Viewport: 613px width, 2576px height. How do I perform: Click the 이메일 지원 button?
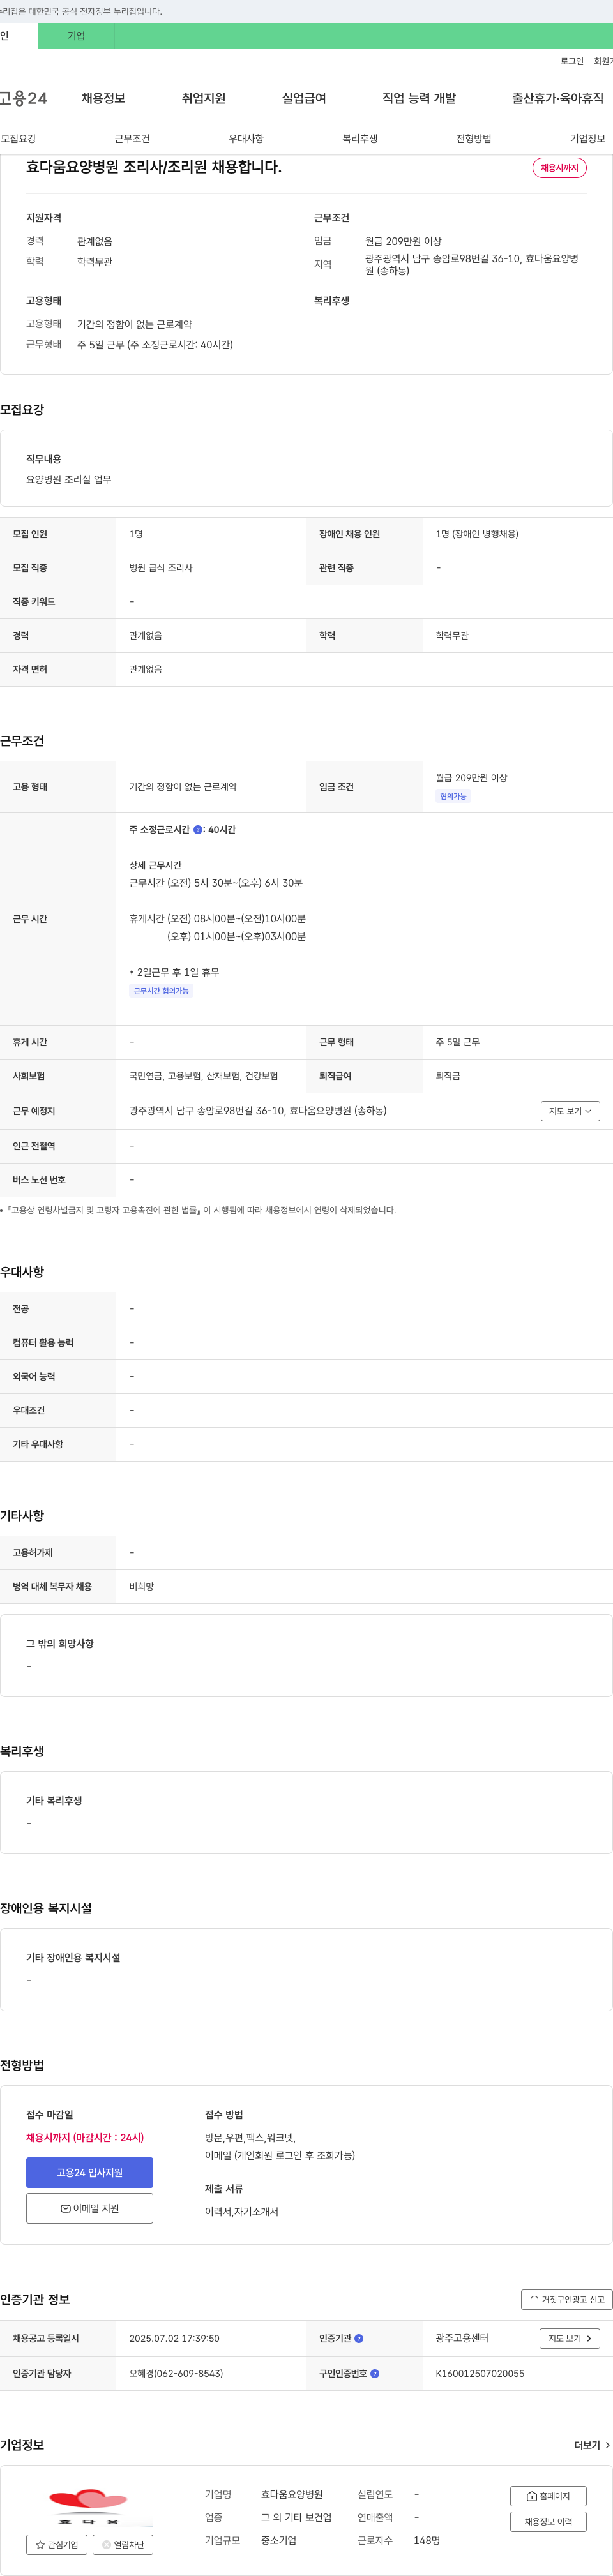tap(89, 2208)
